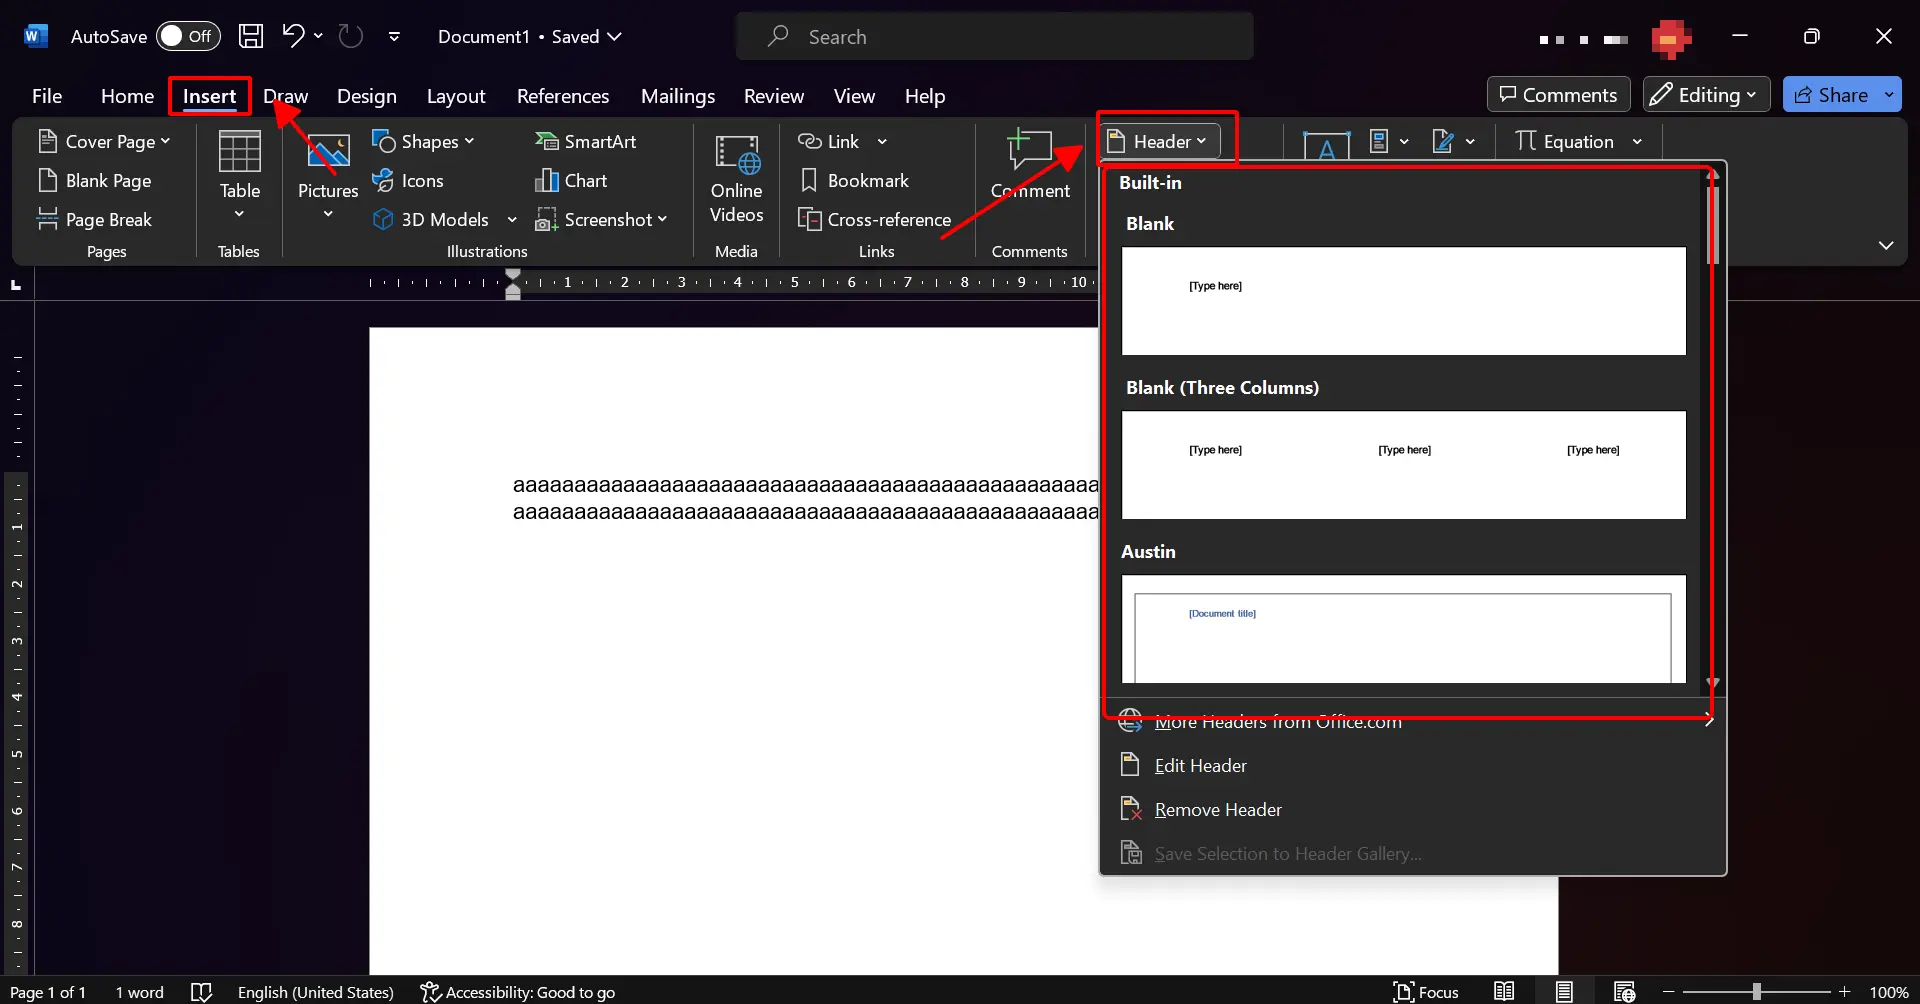
Task: Enable Focus mode
Action: pos(1427,991)
